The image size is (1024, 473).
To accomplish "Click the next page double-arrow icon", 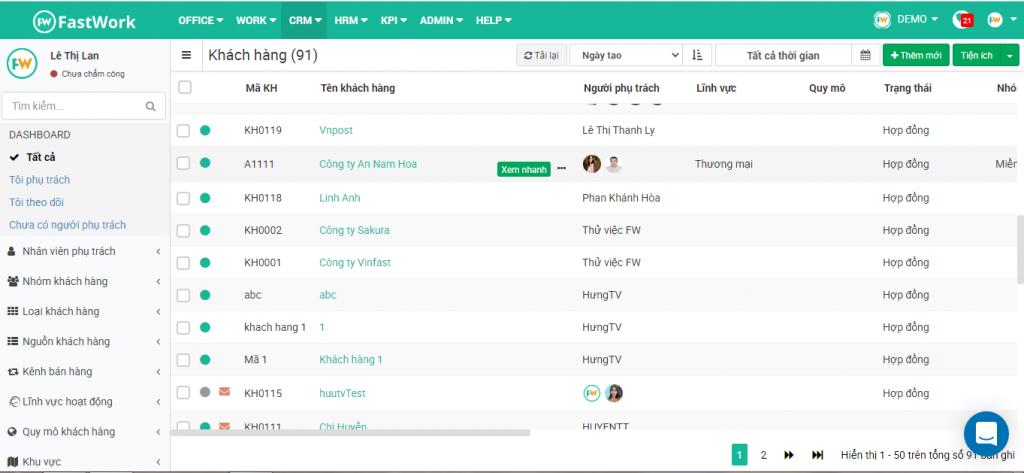I will point(789,455).
